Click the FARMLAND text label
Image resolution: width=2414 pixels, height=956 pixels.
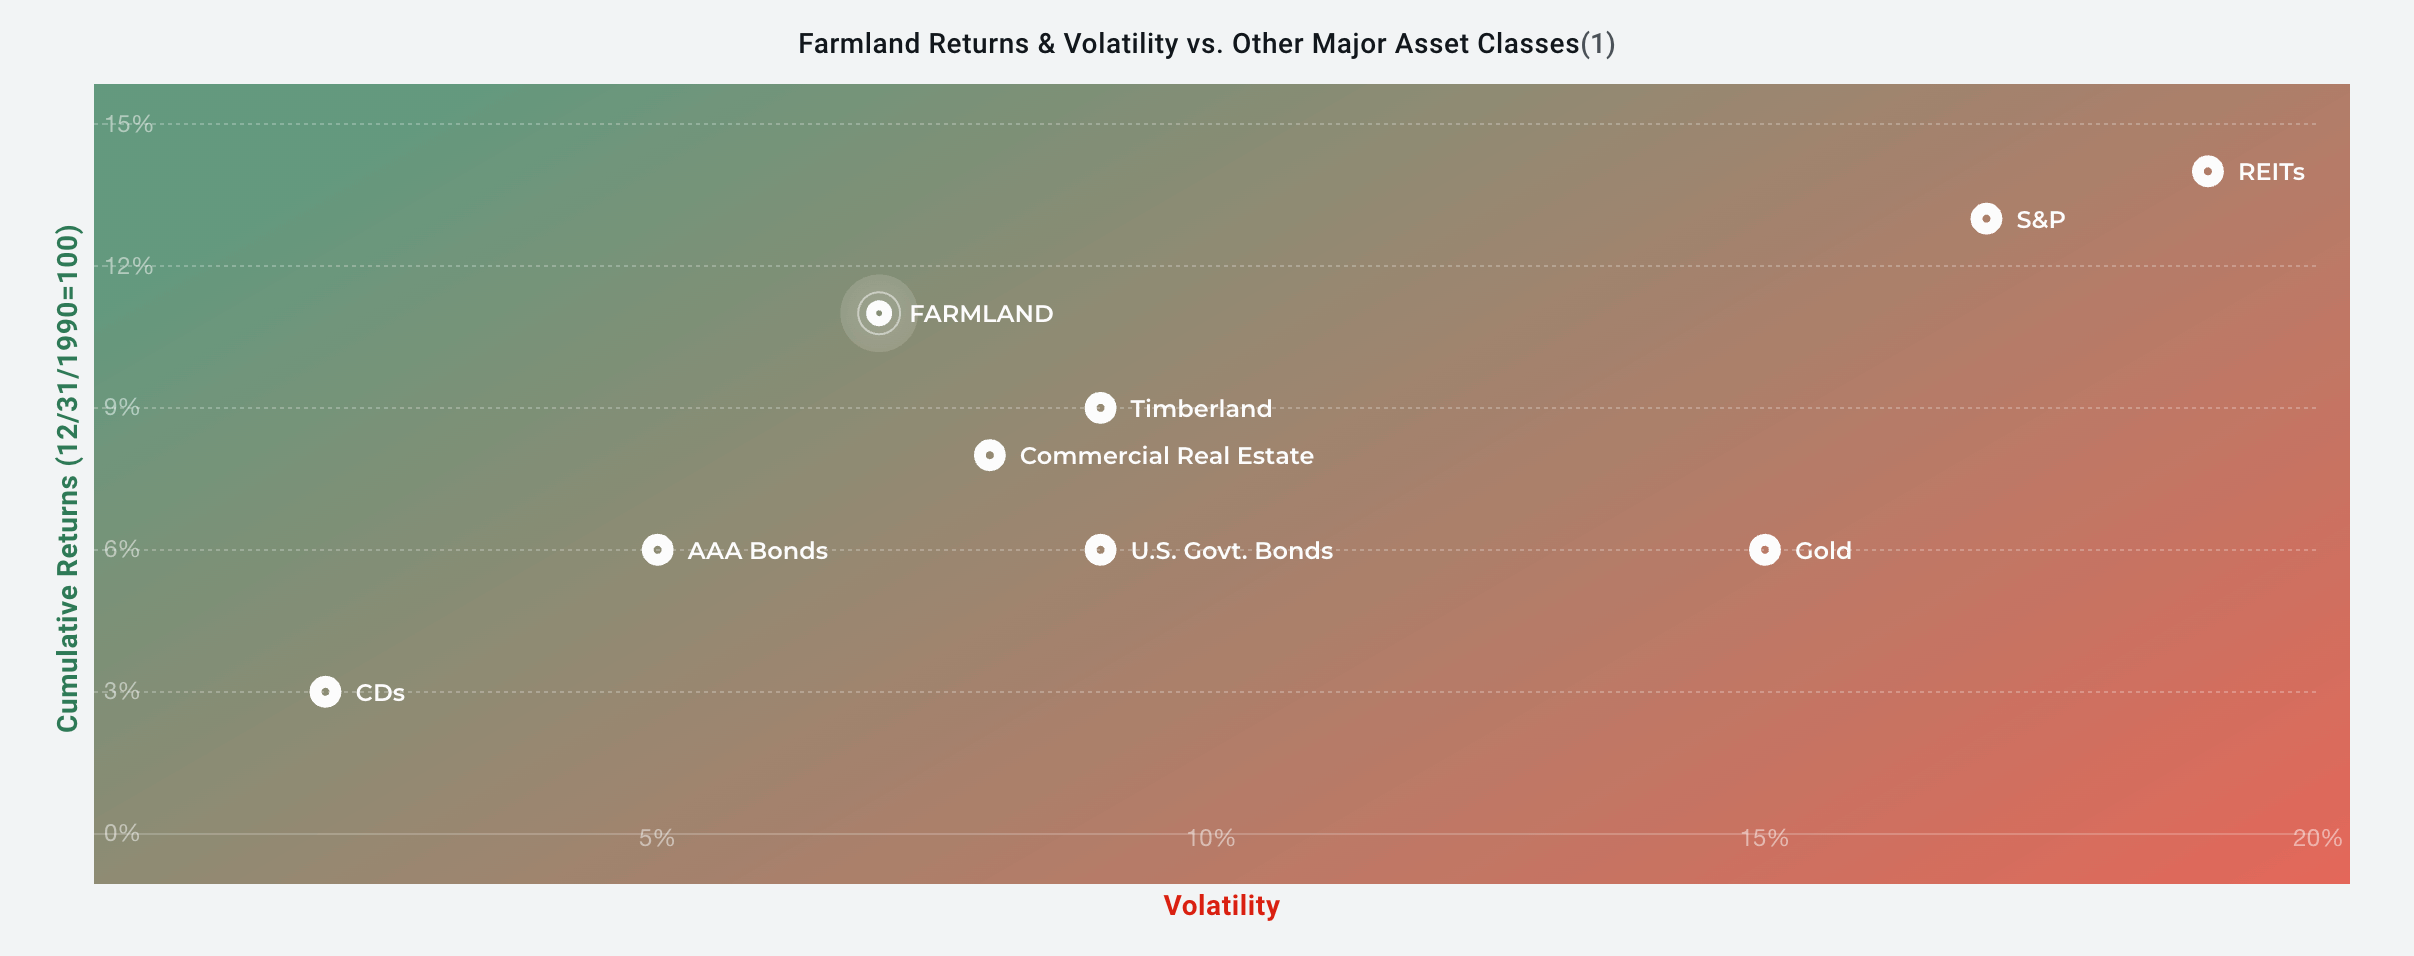[x=981, y=314]
